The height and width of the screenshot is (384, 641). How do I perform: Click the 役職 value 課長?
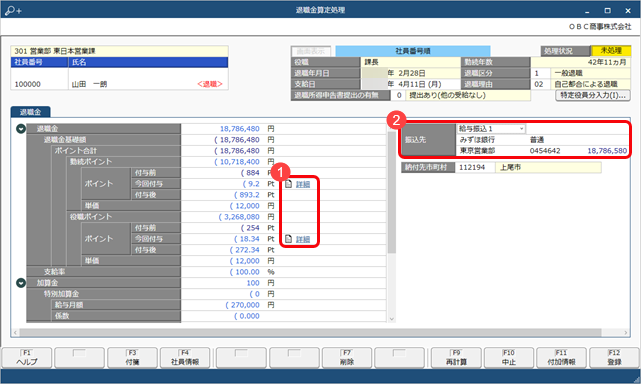[371, 62]
